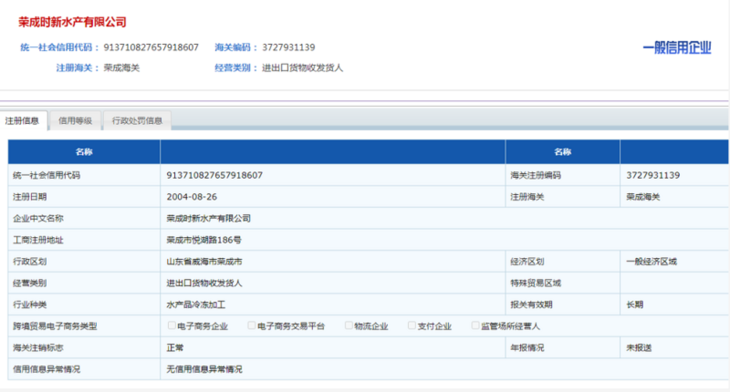
Task: Click table label 年报情况
Action: tap(527, 348)
